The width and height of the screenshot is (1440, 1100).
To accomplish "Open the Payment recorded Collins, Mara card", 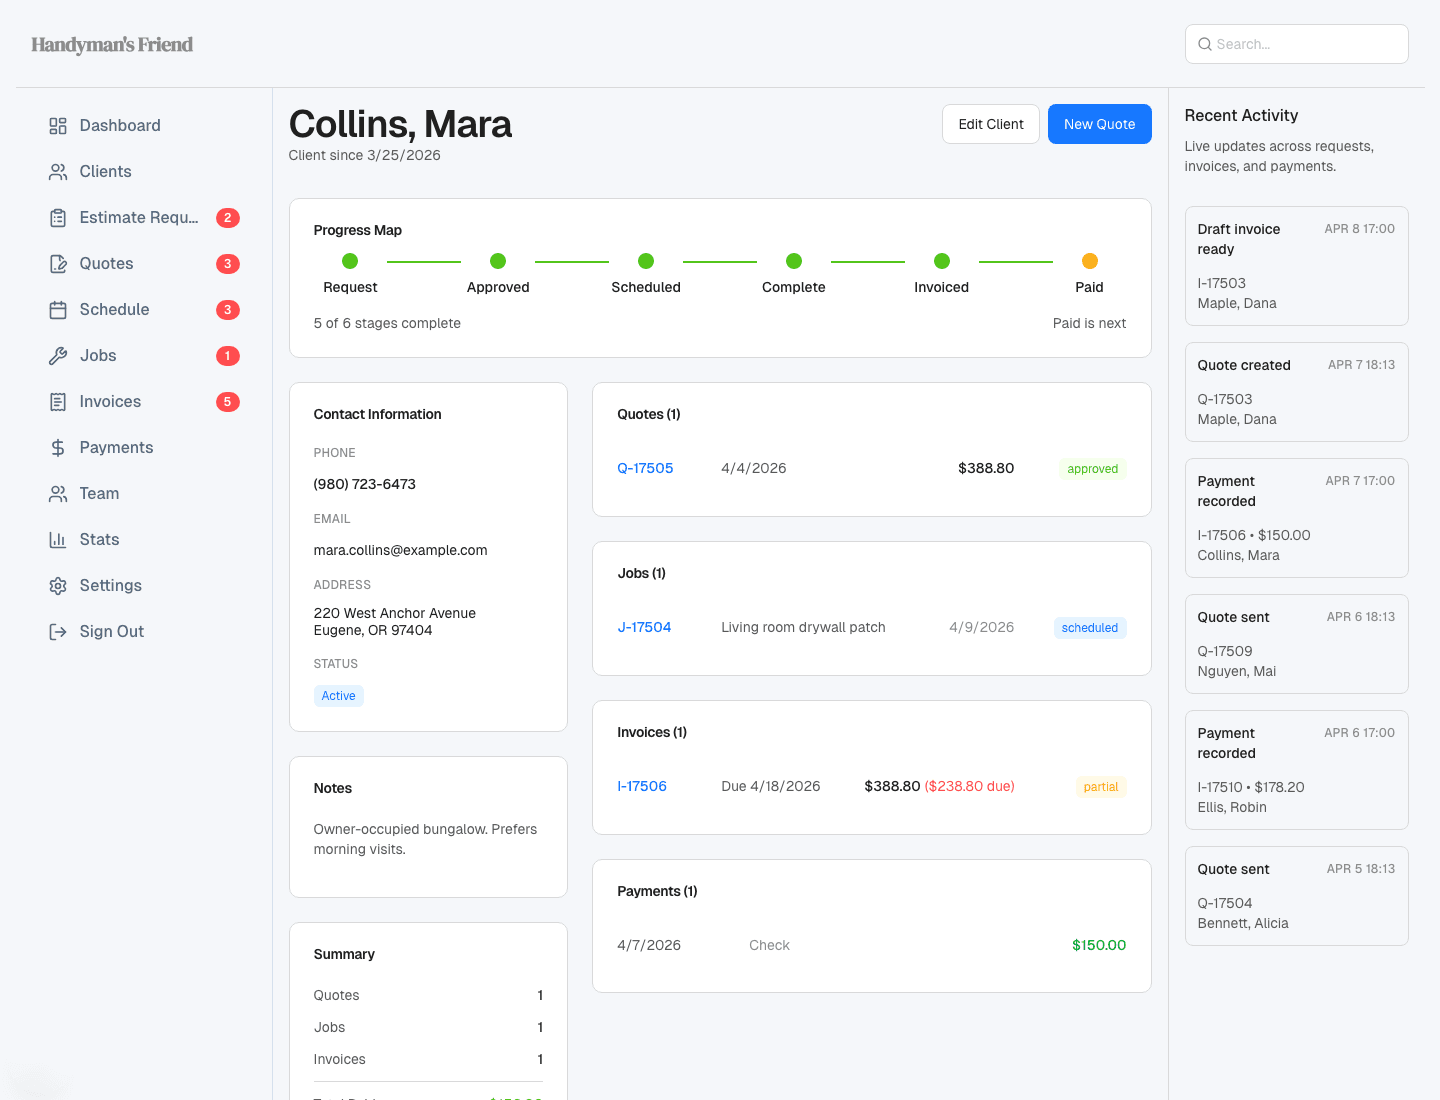I will tap(1297, 518).
